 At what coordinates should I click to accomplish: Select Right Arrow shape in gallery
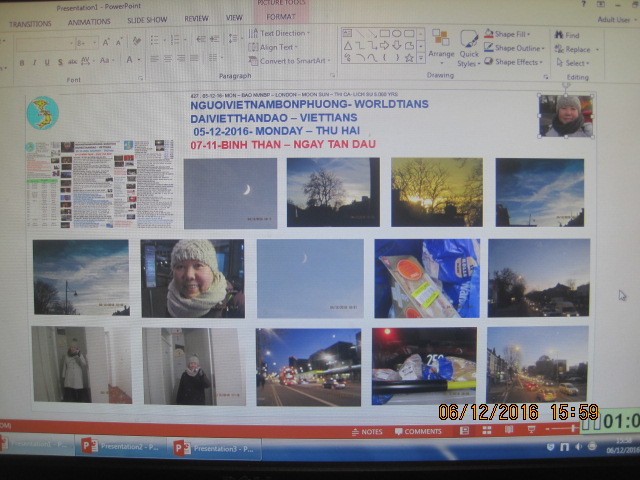pyautogui.click(x=384, y=45)
